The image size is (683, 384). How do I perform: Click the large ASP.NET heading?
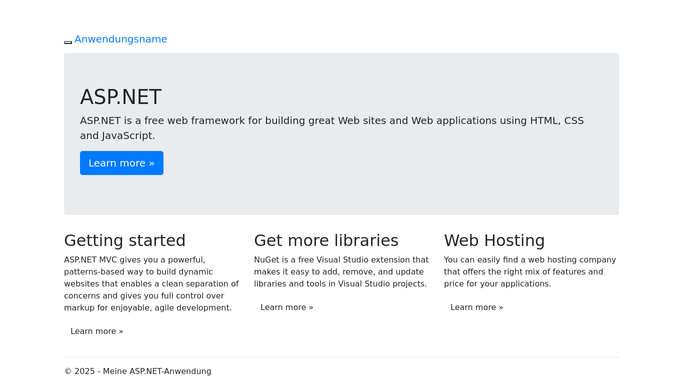coord(121,97)
